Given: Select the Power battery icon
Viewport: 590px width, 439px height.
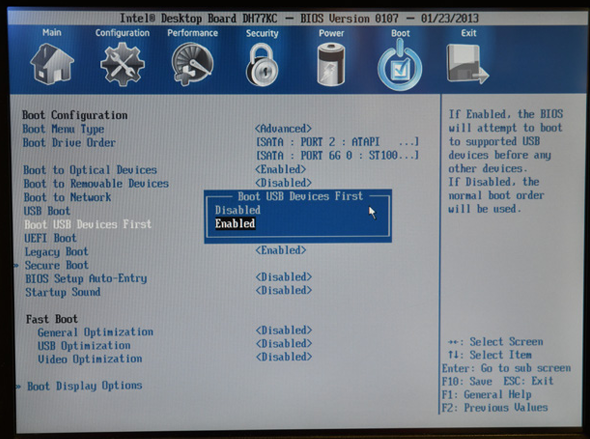Looking at the screenshot, I should pyautogui.click(x=331, y=64).
